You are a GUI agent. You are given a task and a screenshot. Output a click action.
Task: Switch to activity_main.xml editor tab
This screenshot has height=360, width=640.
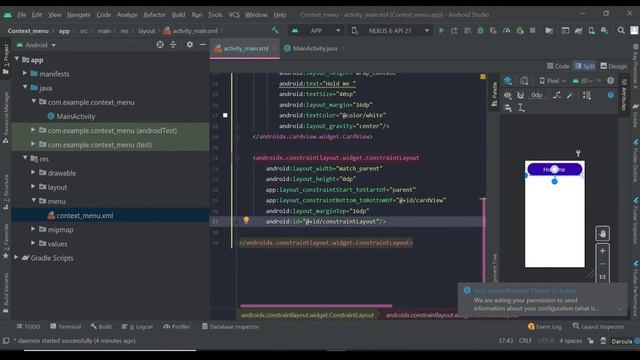click(x=245, y=48)
